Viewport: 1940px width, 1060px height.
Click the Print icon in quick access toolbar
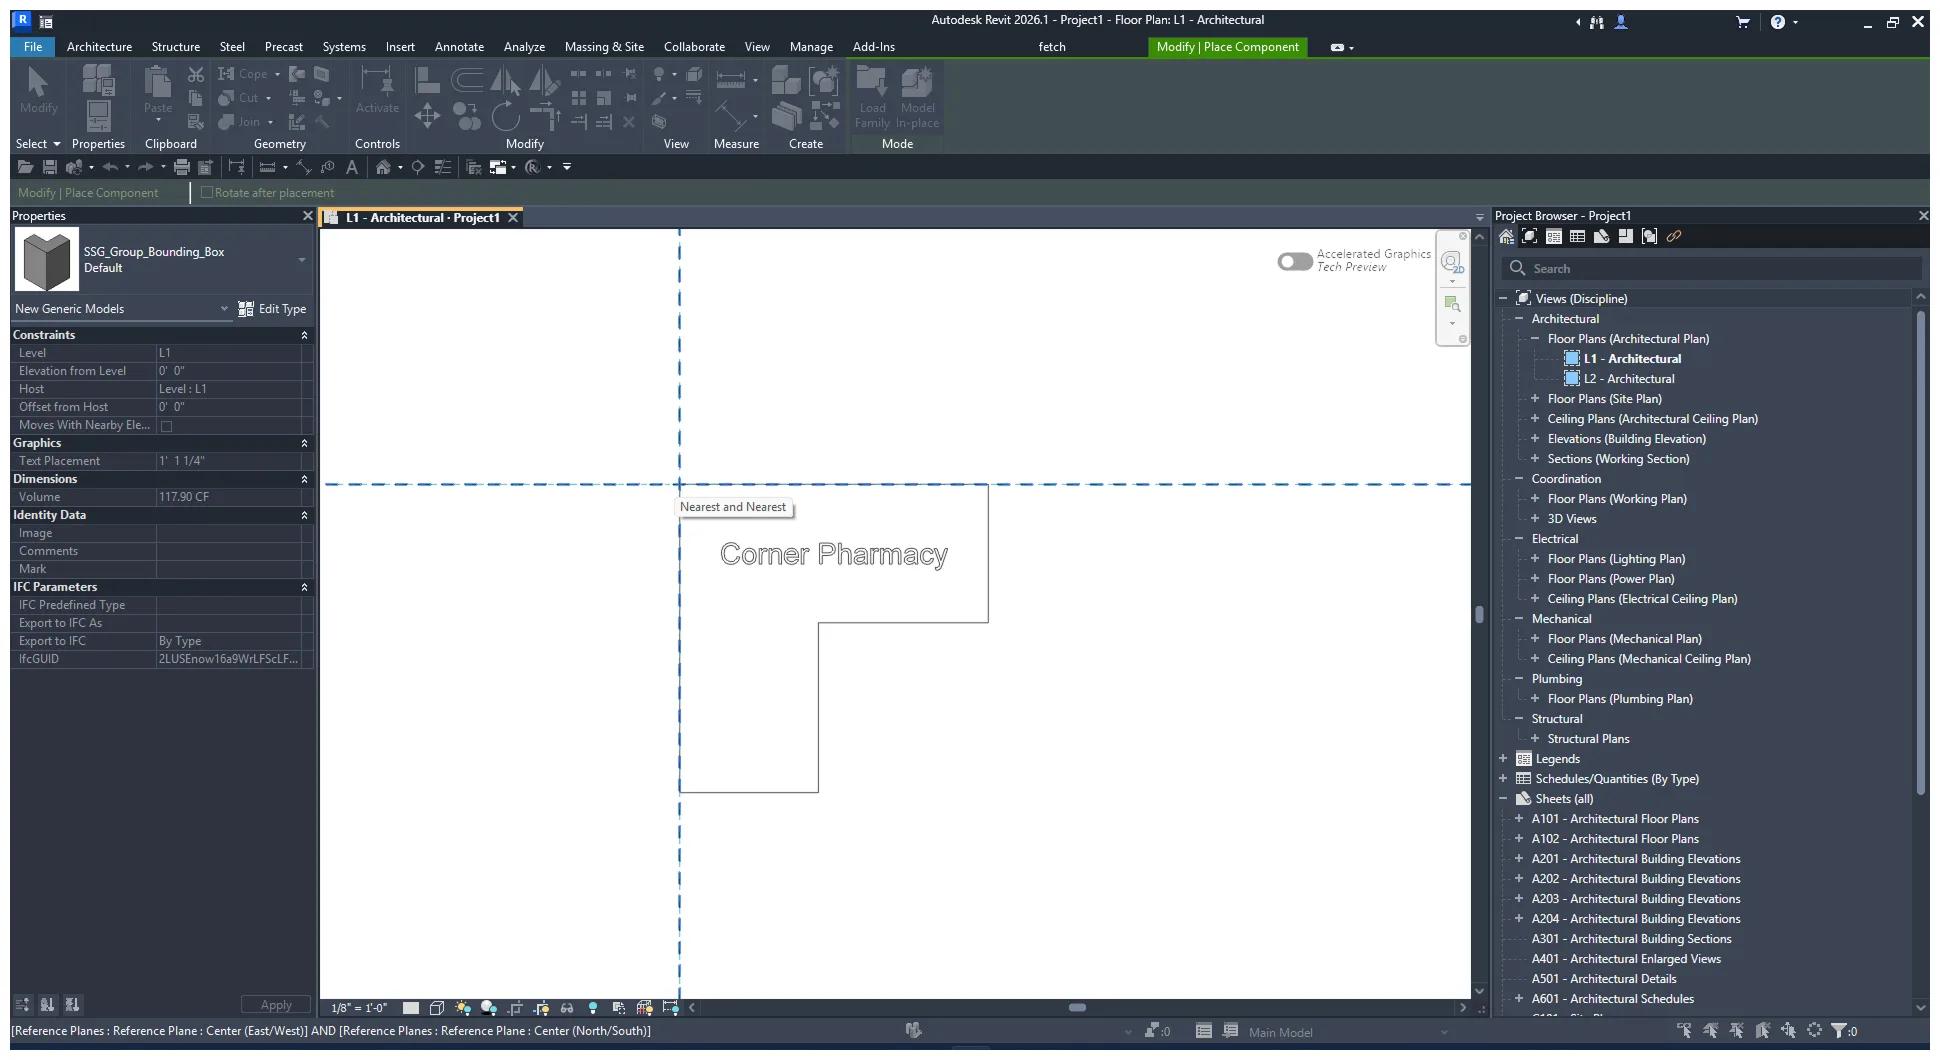coord(182,167)
